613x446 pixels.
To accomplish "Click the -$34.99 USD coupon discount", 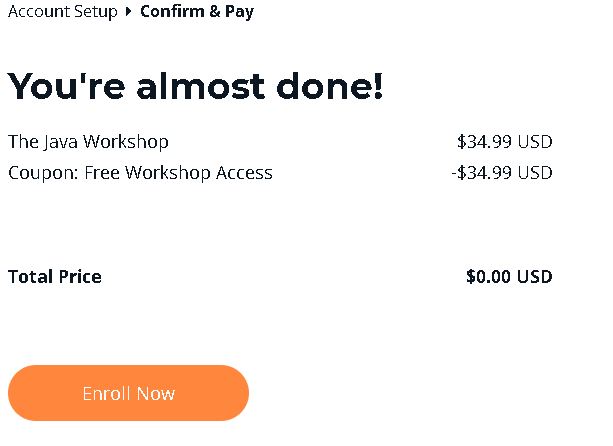I will pos(501,172).
